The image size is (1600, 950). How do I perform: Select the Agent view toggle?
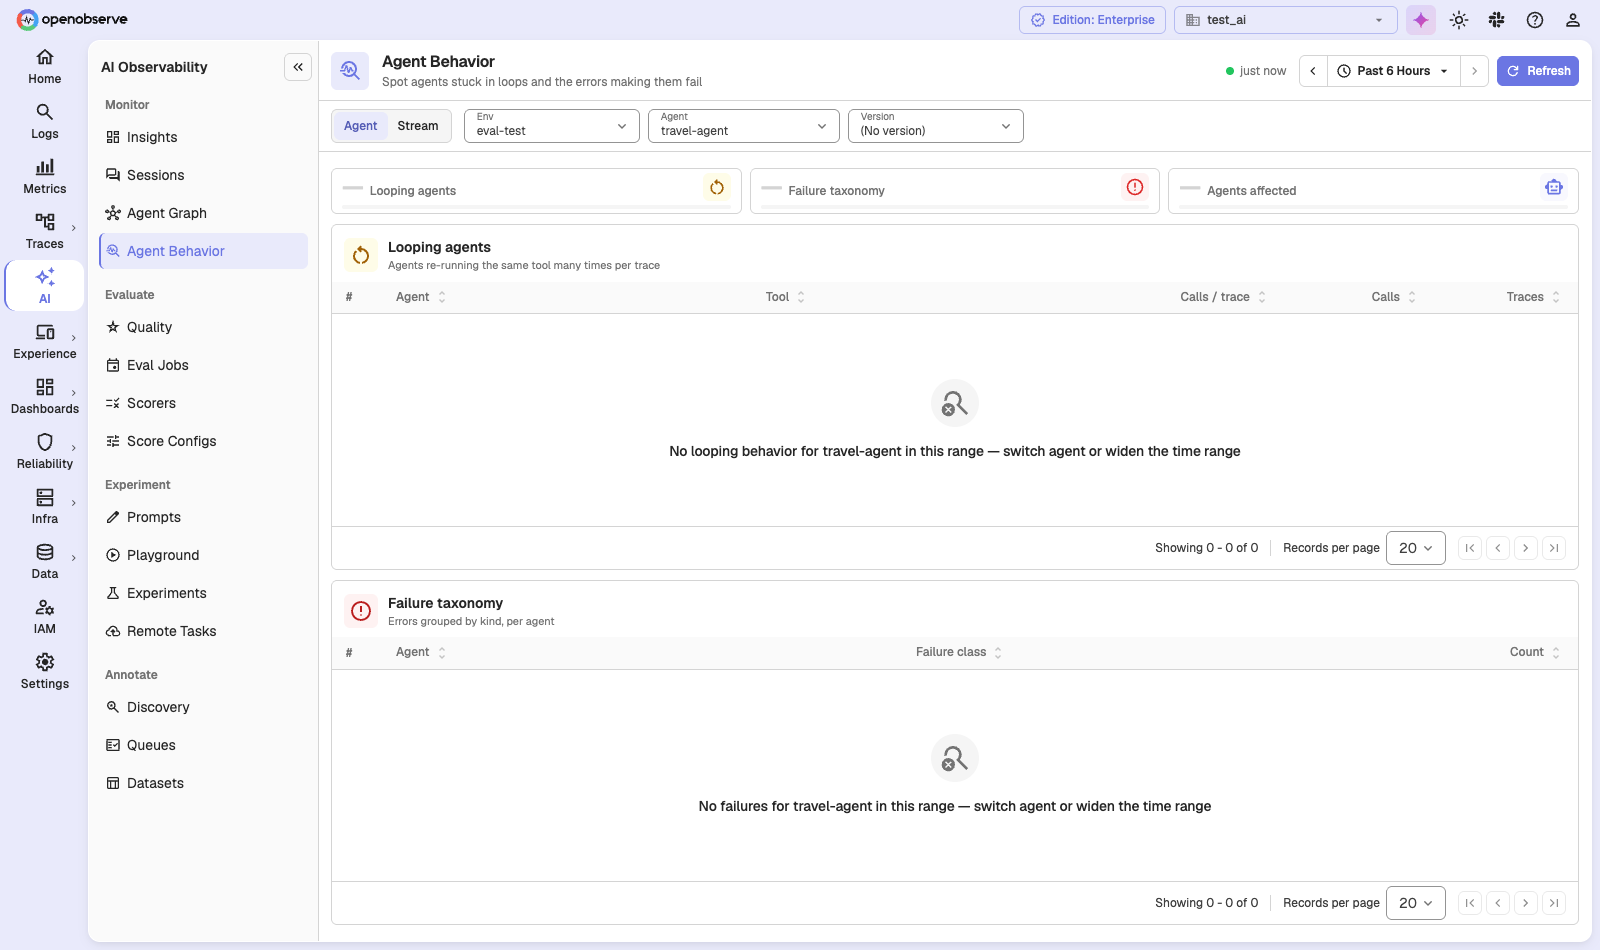(361, 126)
